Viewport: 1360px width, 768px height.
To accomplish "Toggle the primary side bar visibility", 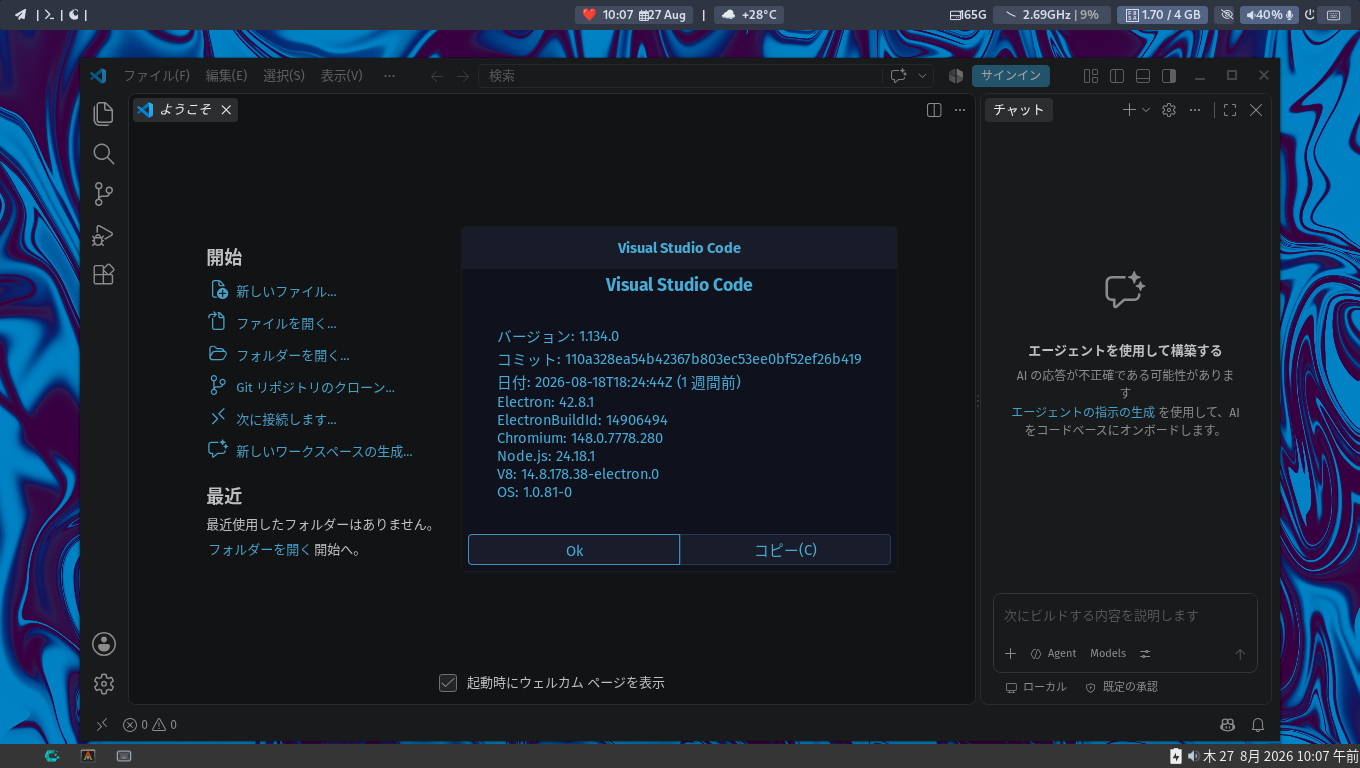I will (1117, 76).
